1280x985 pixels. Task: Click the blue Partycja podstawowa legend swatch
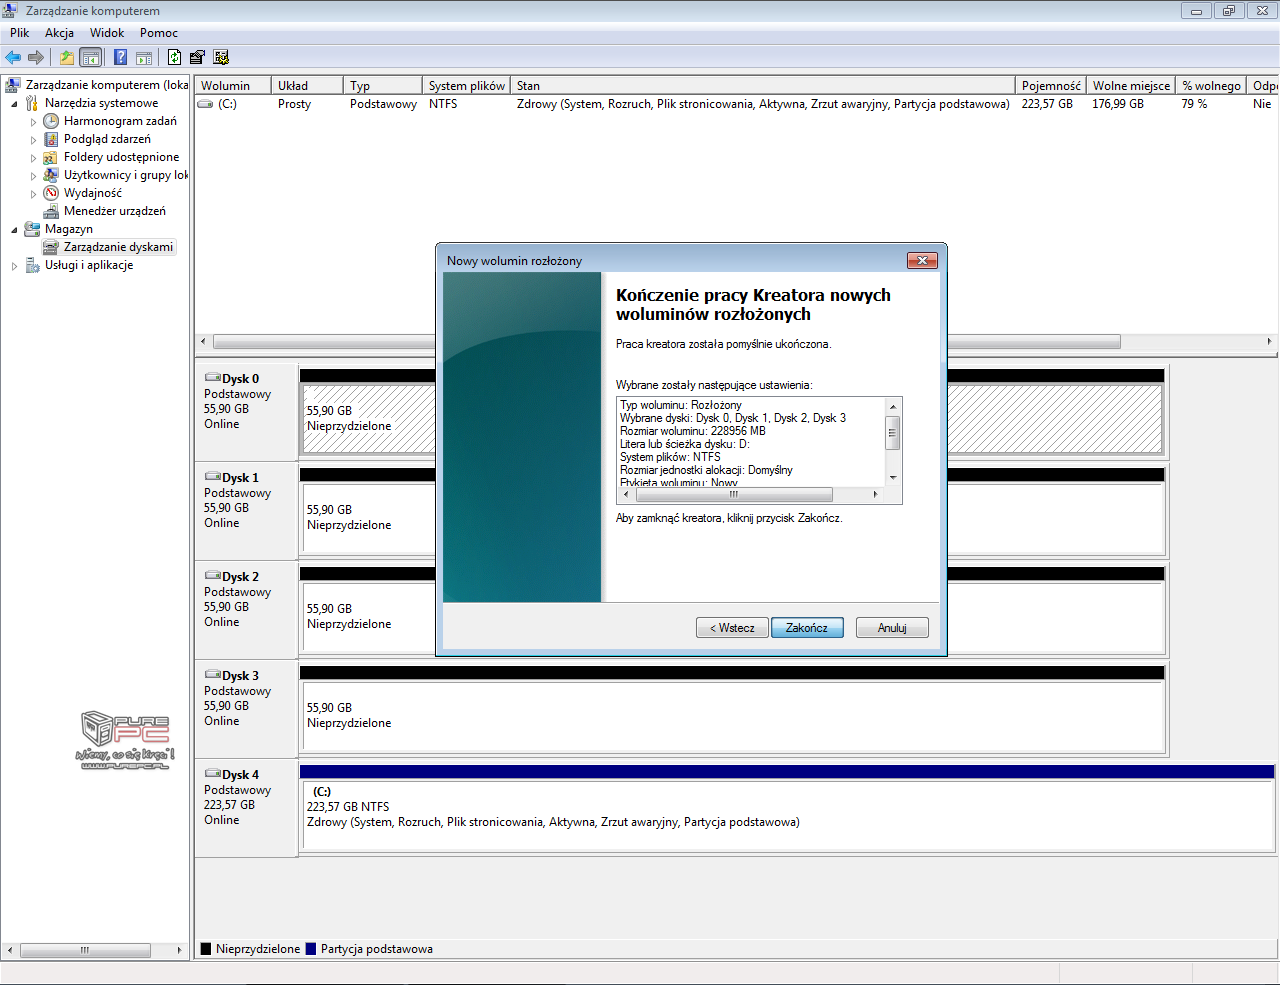pyautogui.click(x=311, y=949)
